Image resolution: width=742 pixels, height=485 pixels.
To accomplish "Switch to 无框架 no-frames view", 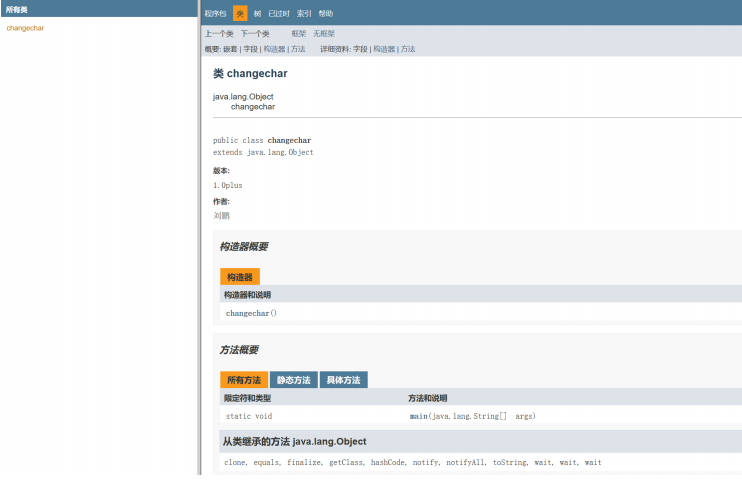I will pos(324,34).
